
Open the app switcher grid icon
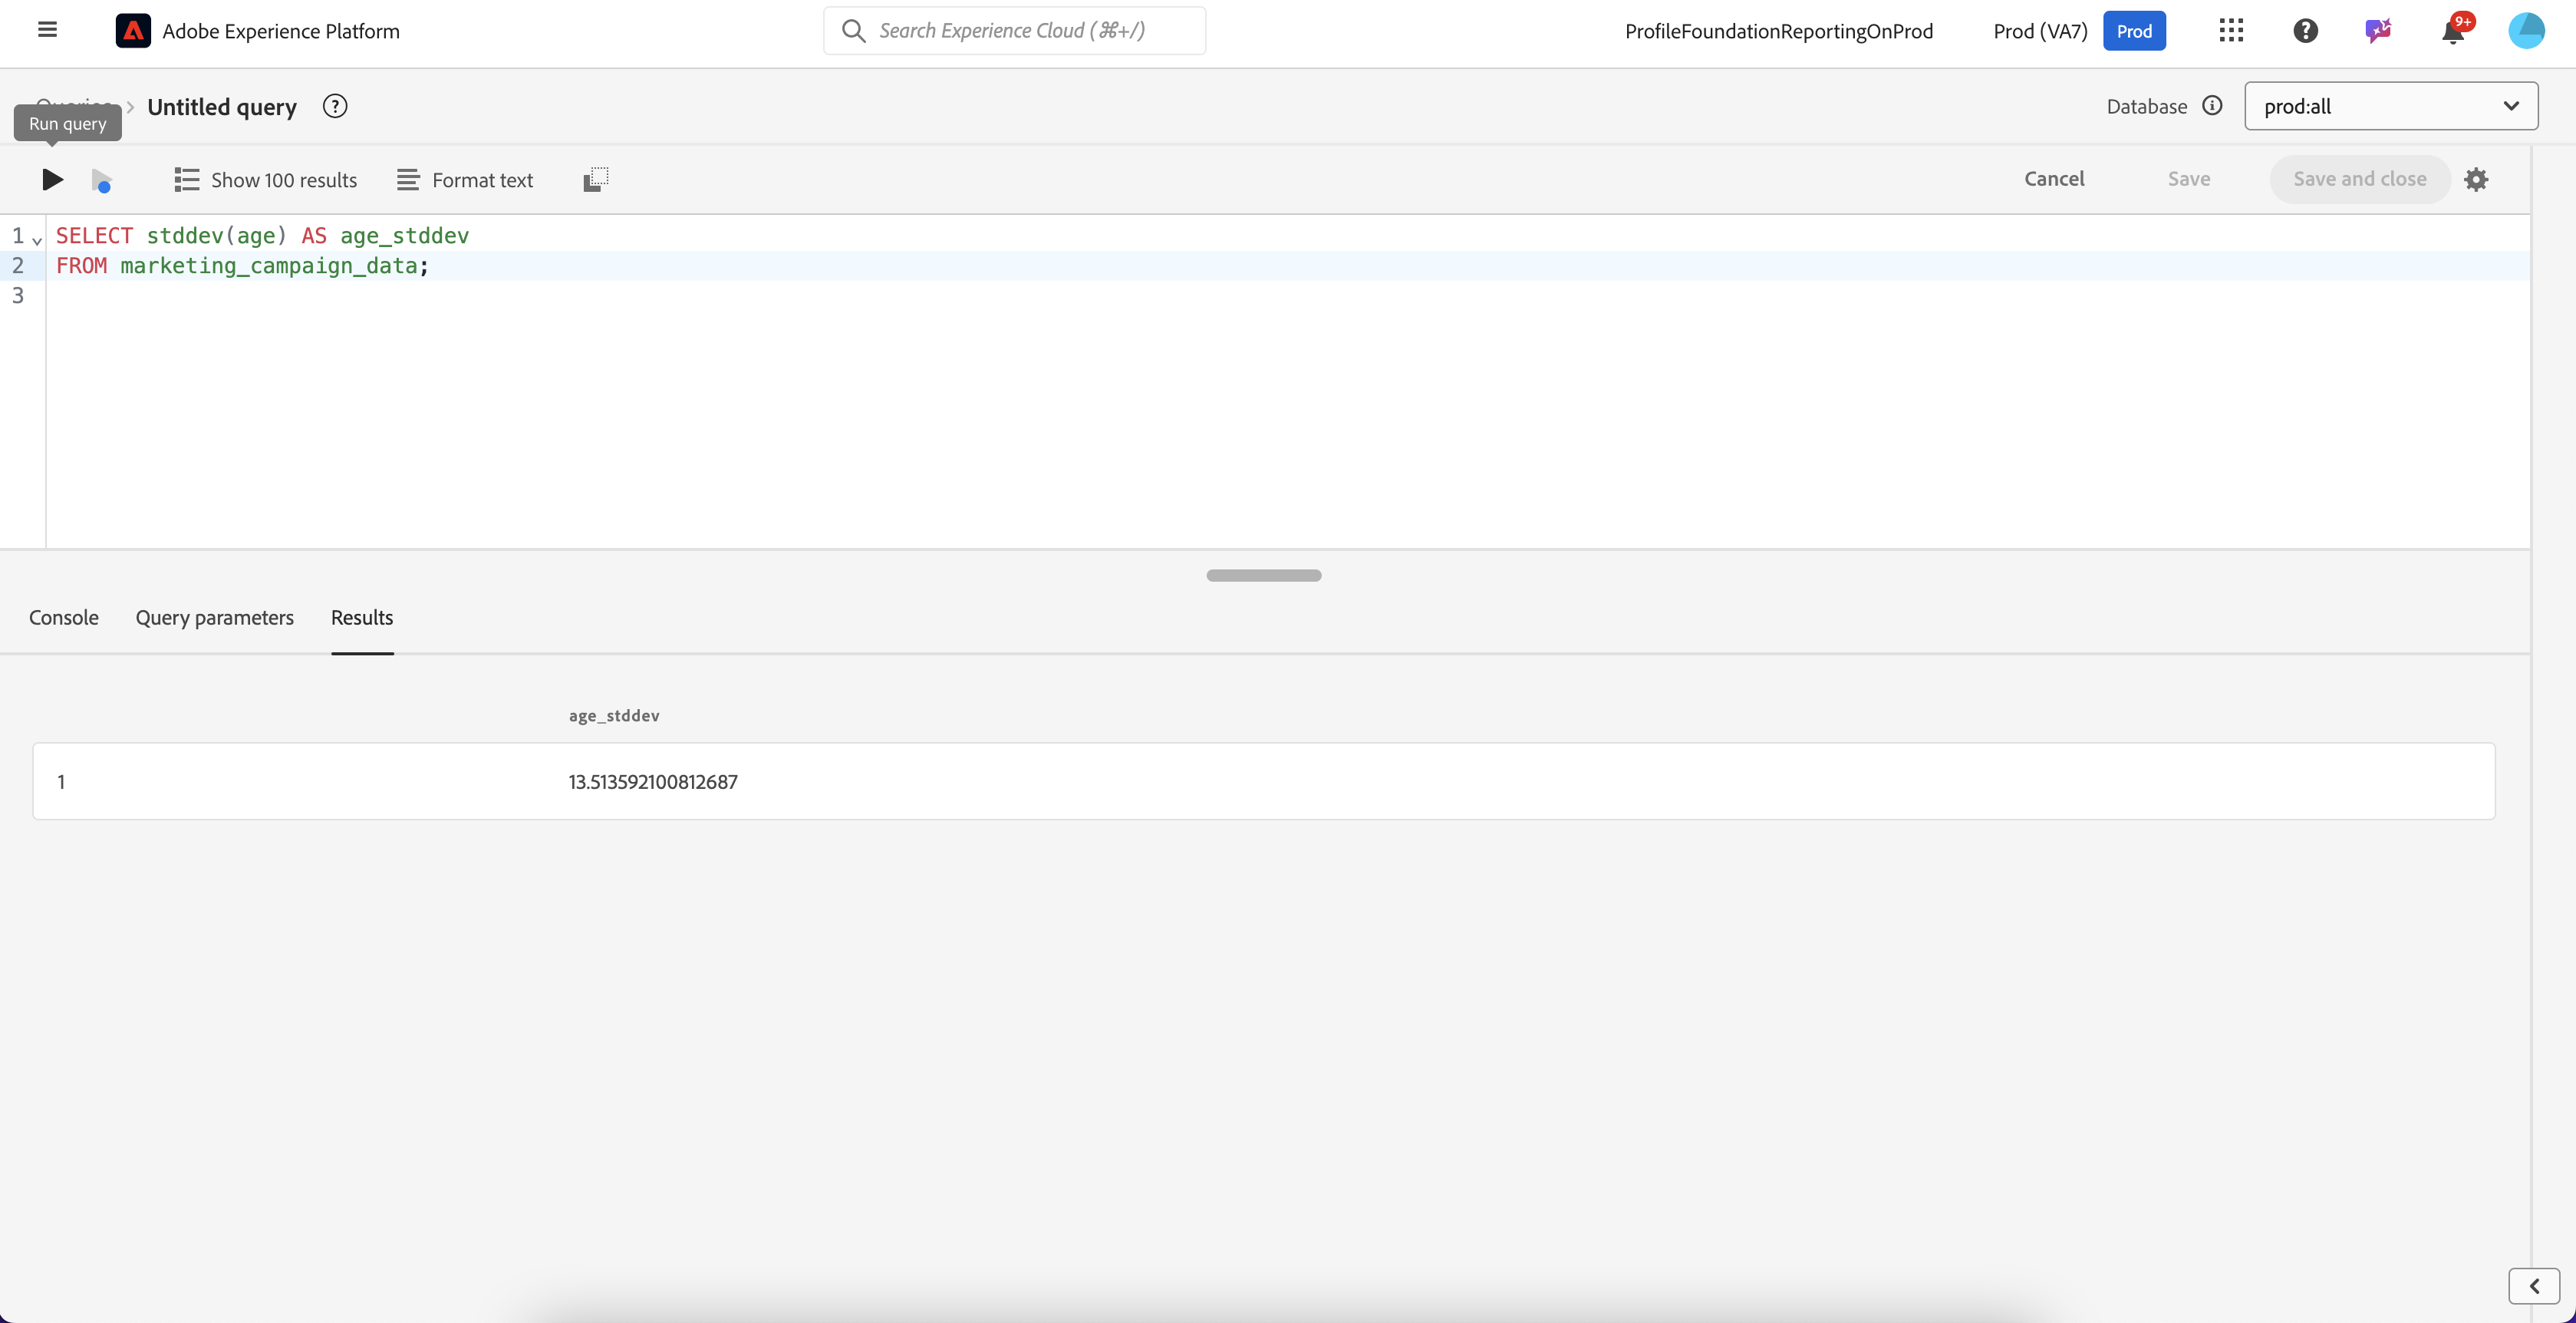tap(2231, 31)
